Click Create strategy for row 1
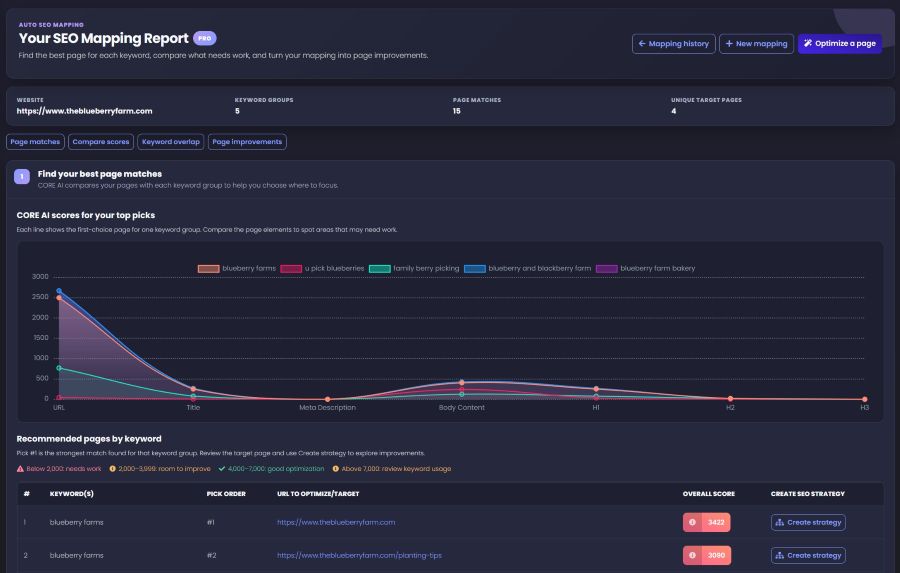 808,522
